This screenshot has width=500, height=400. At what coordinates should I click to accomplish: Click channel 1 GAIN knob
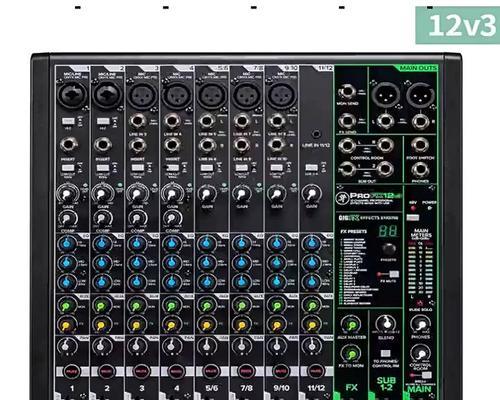point(68,194)
